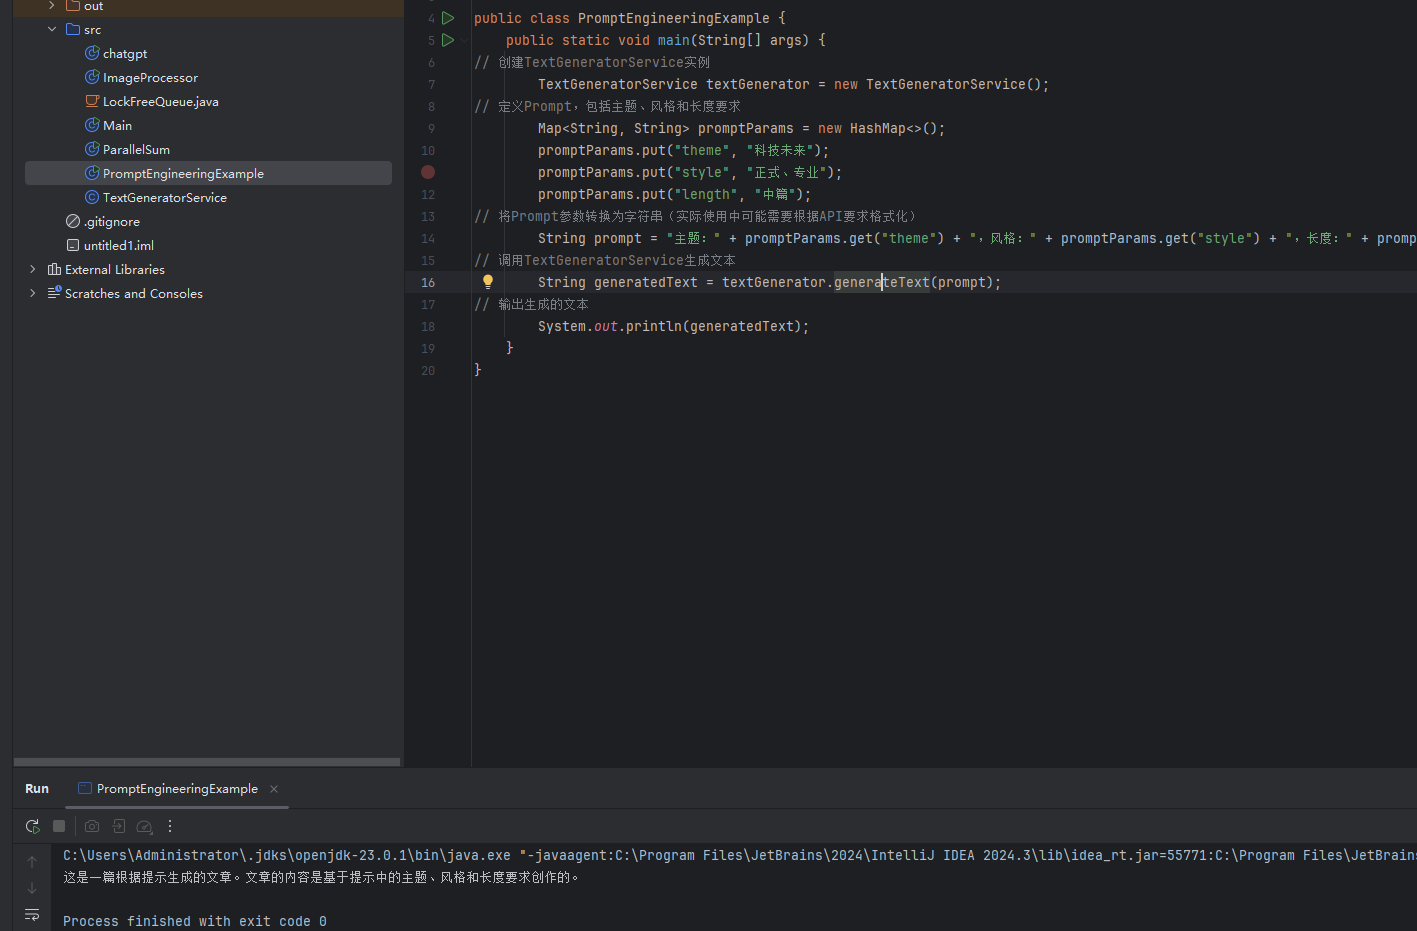
Task: Click String prompt declaration on line 14
Action: tap(590, 238)
